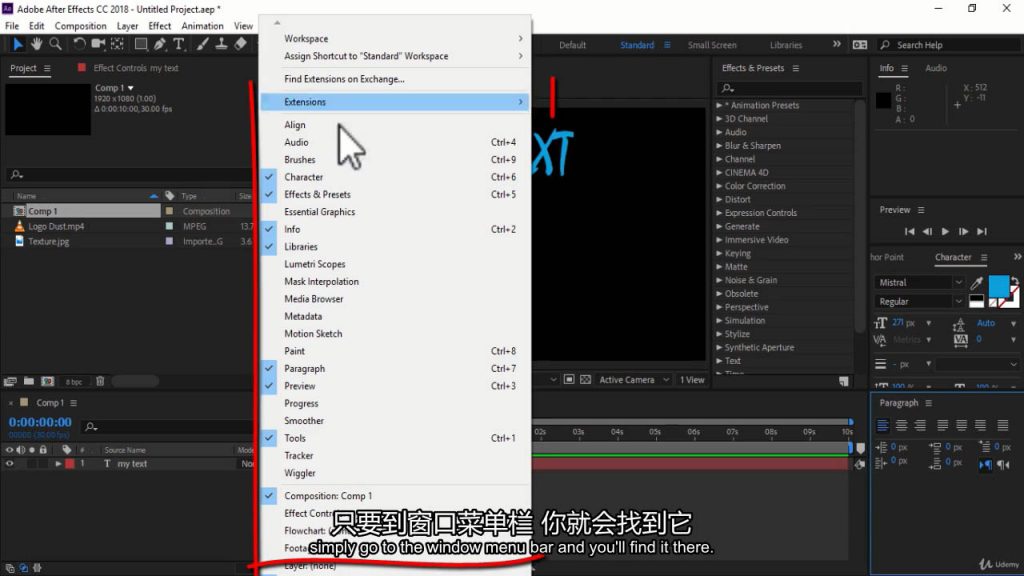Open the Effect Controls my text tab
The height and width of the screenshot is (576, 1024).
pyautogui.click(x=136, y=68)
